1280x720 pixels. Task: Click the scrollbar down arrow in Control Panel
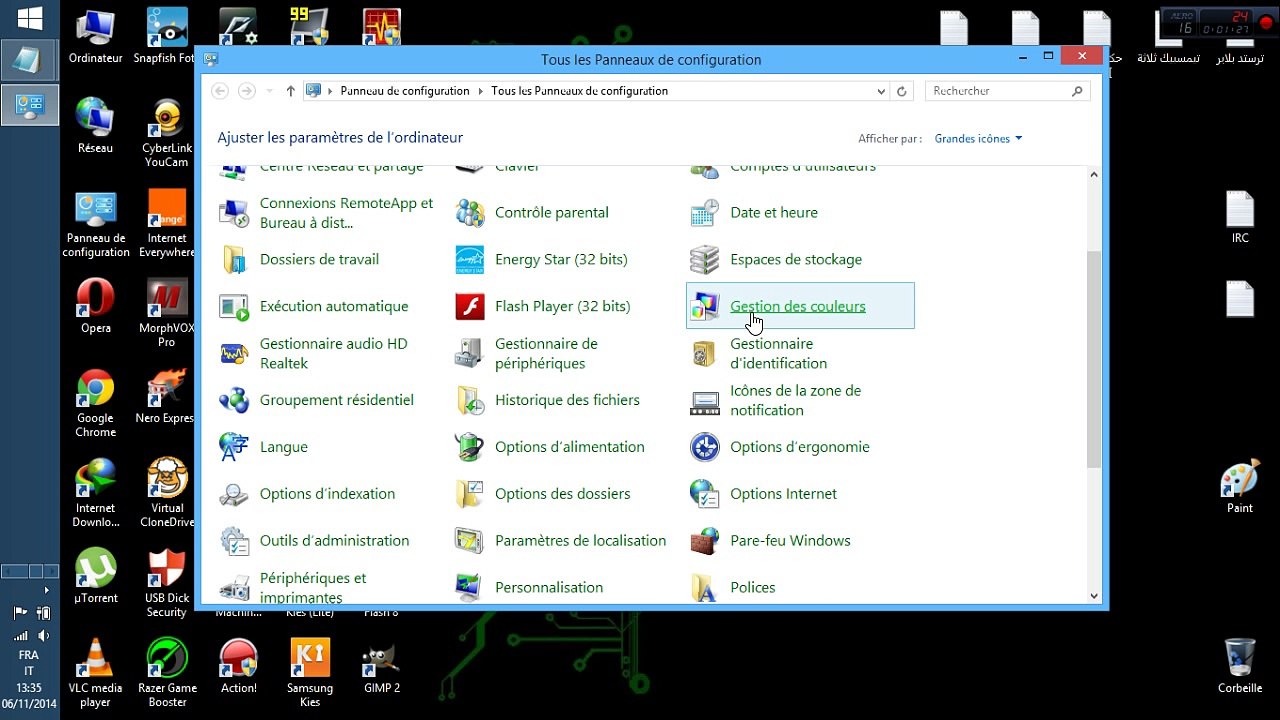pos(1093,596)
